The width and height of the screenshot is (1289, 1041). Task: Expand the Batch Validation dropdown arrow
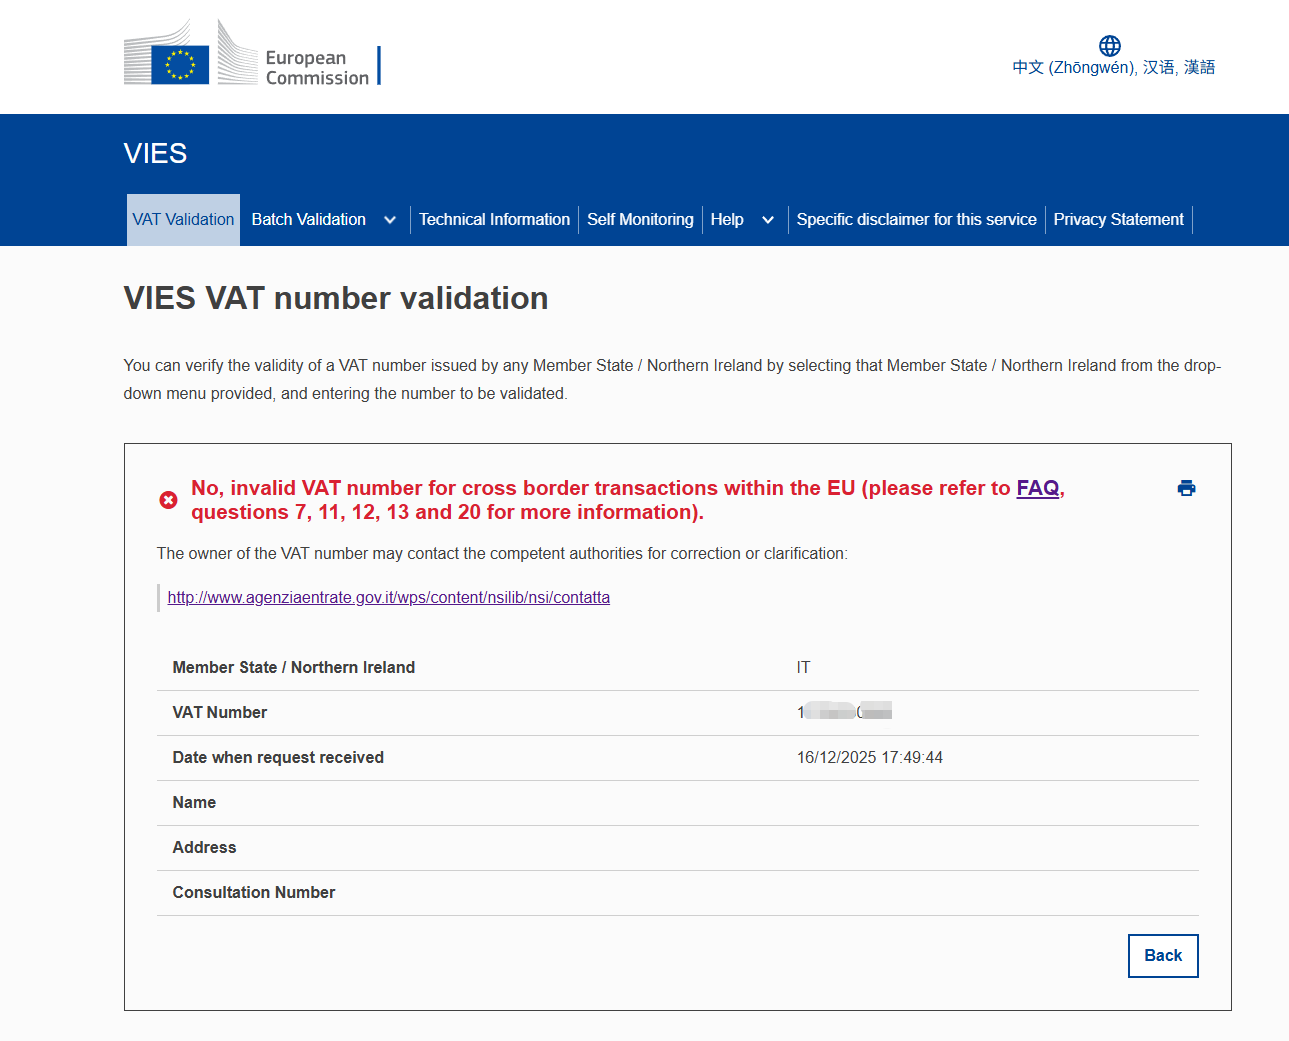tap(390, 220)
